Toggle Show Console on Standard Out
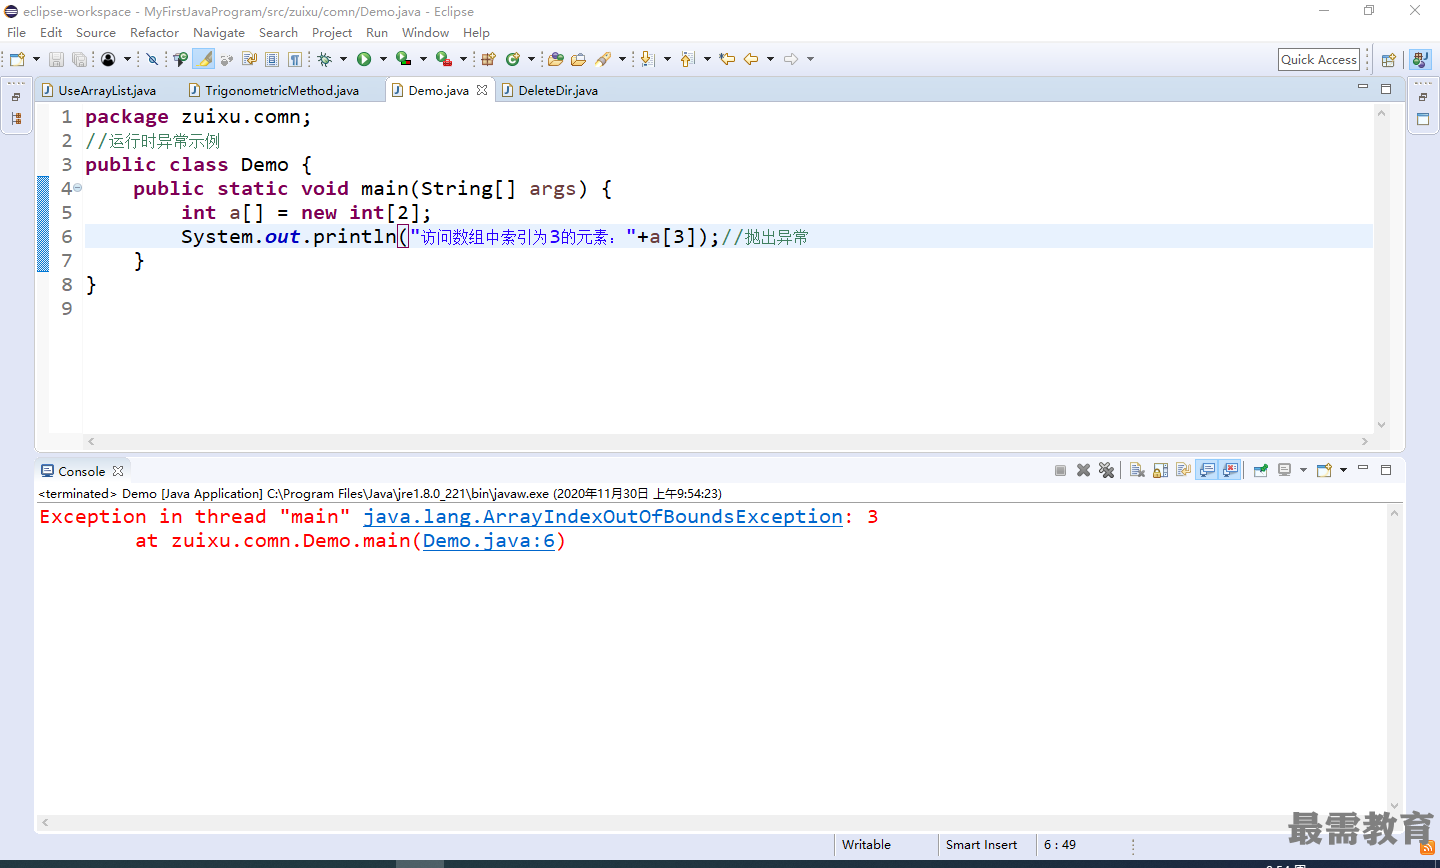The image size is (1440, 868). tap(1208, 470)
